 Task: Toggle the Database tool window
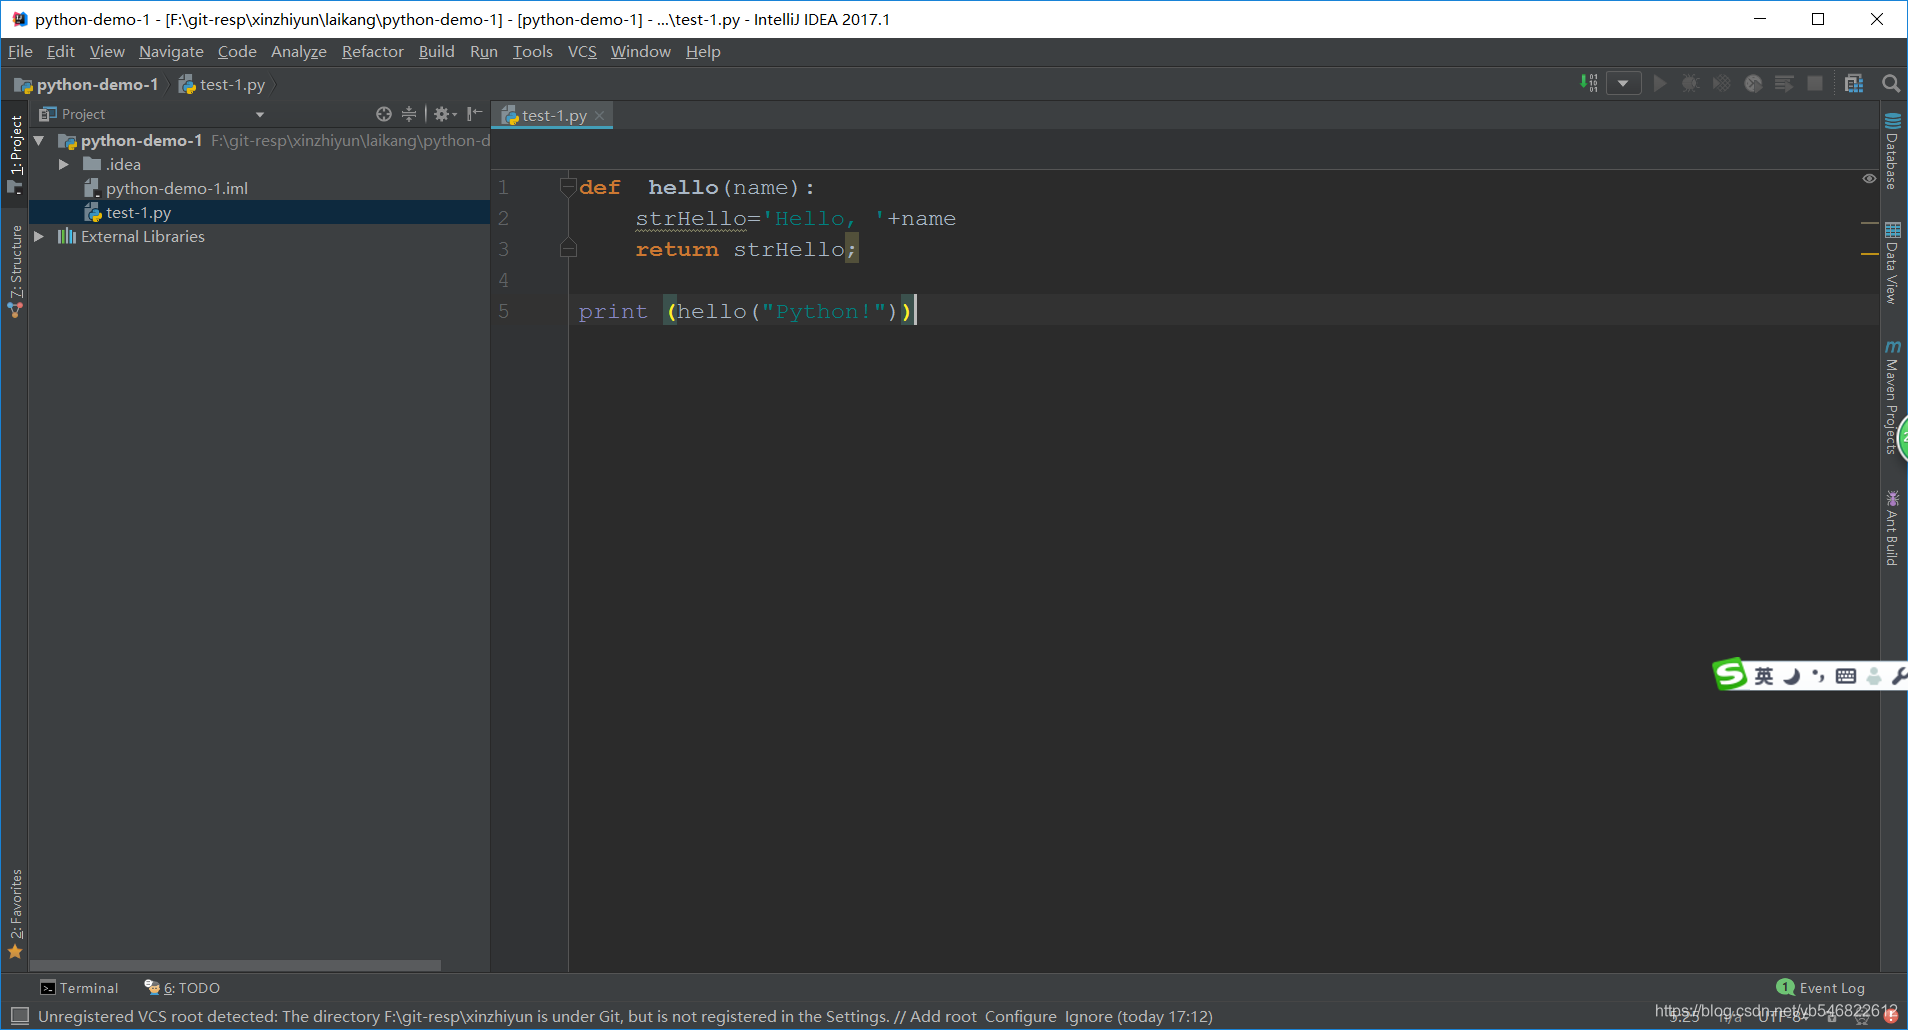click(1892, 152)
